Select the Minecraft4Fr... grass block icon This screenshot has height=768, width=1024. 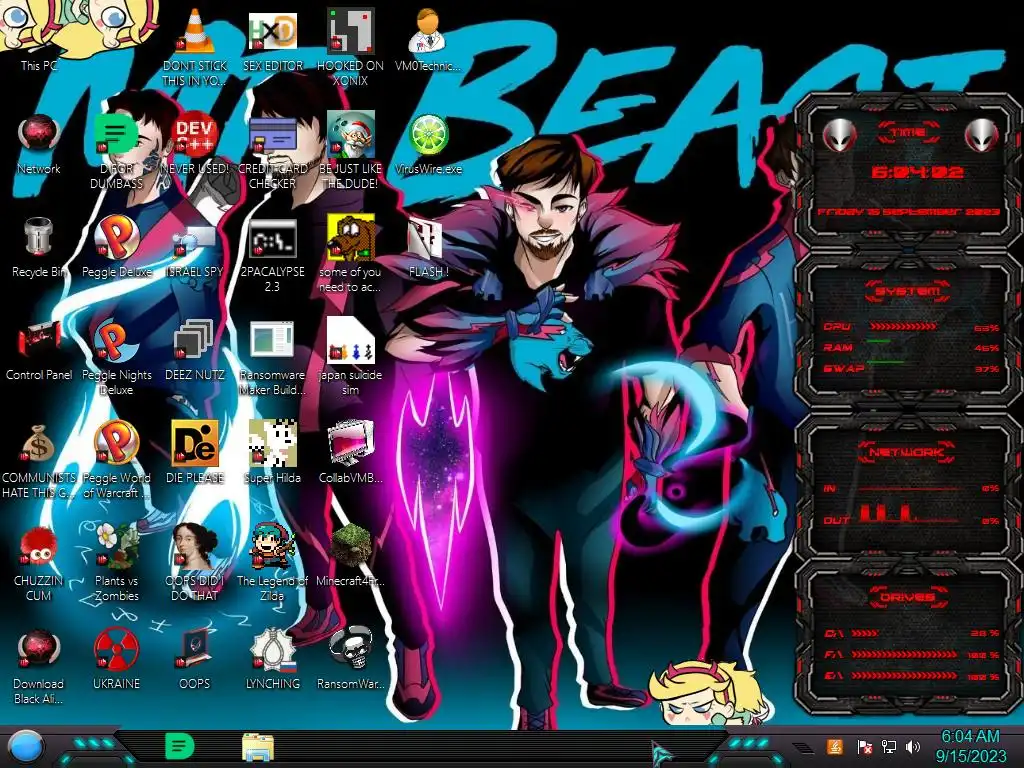(350, 555)
